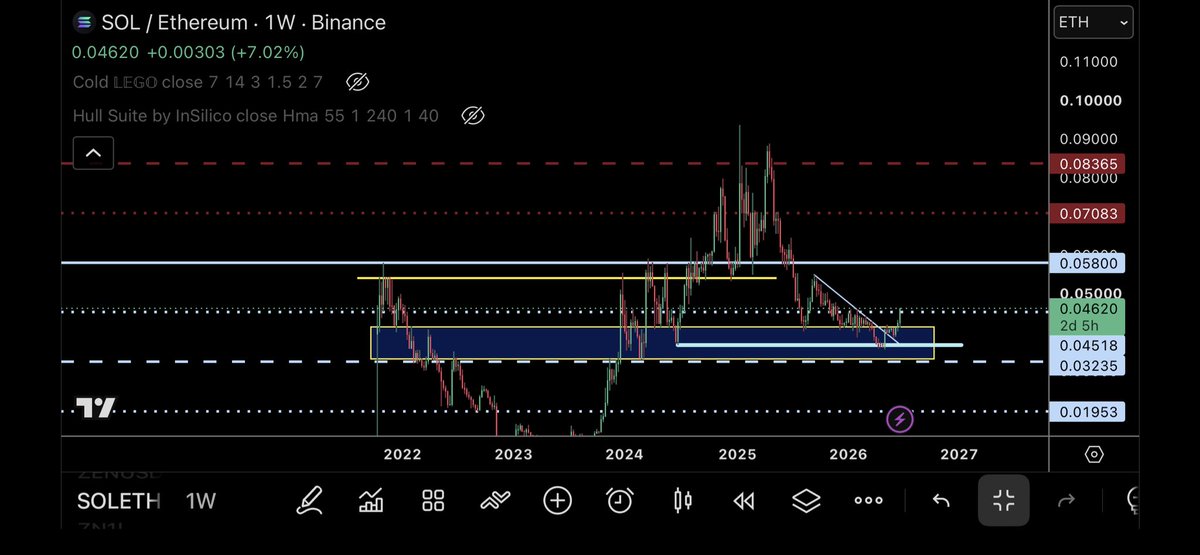Open the three-dots more menu

point(868,500)
